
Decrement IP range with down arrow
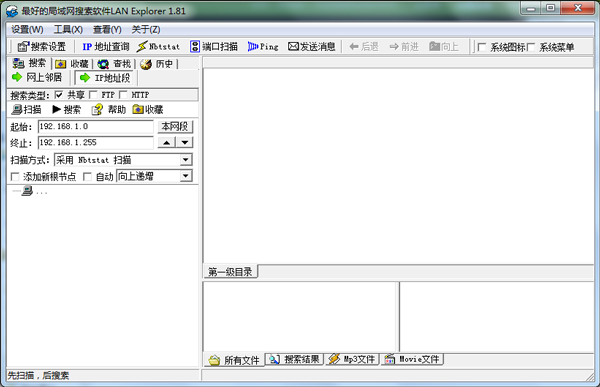point(185,143)
